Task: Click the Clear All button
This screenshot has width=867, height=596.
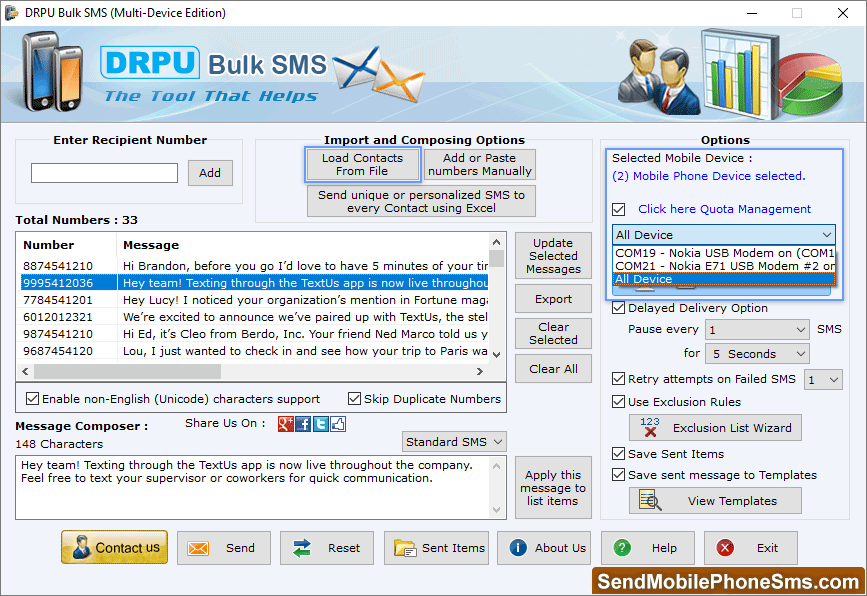Action: [553, 369]
